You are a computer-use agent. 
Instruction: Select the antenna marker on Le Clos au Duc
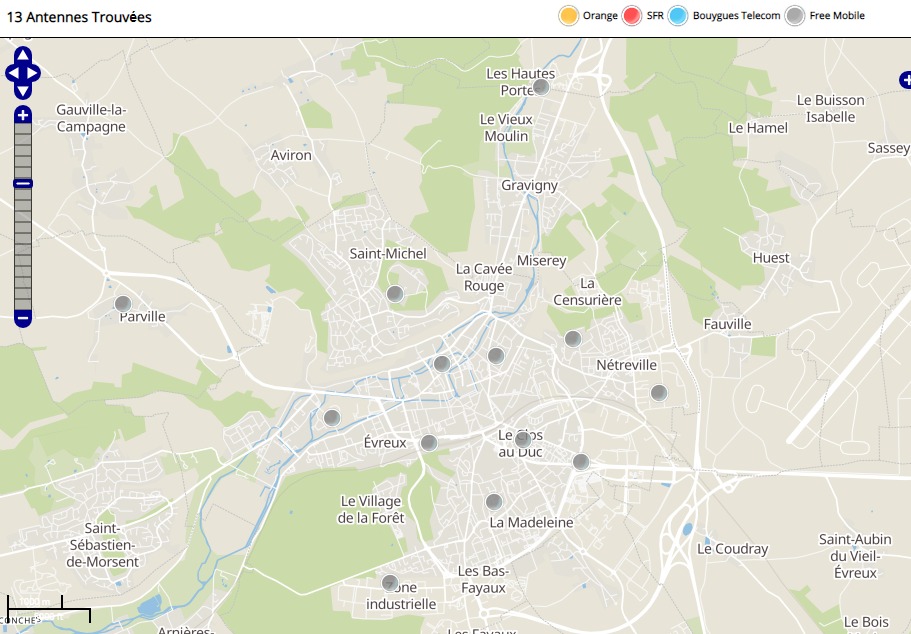523,440
